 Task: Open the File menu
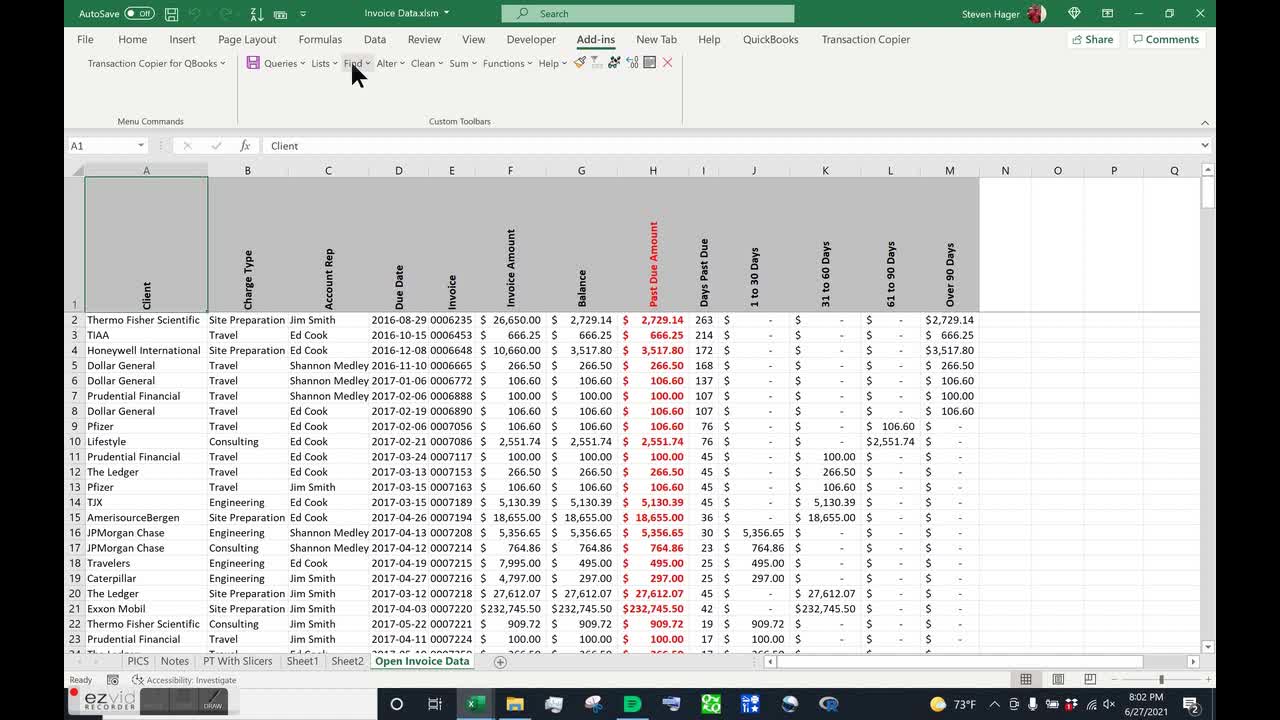[x=85, y=39]
